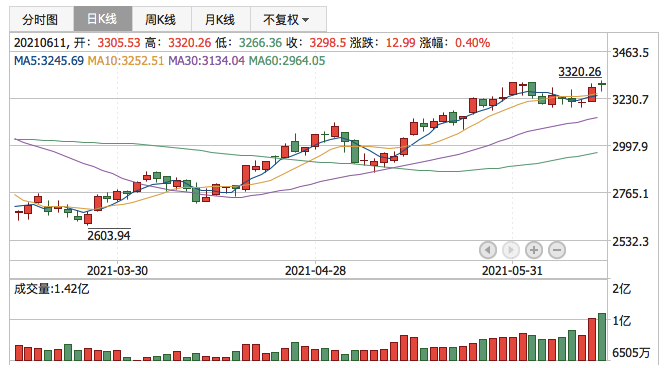Click the 2021-04-28 date axis label
665x368 pixels.
coord(315,270)
